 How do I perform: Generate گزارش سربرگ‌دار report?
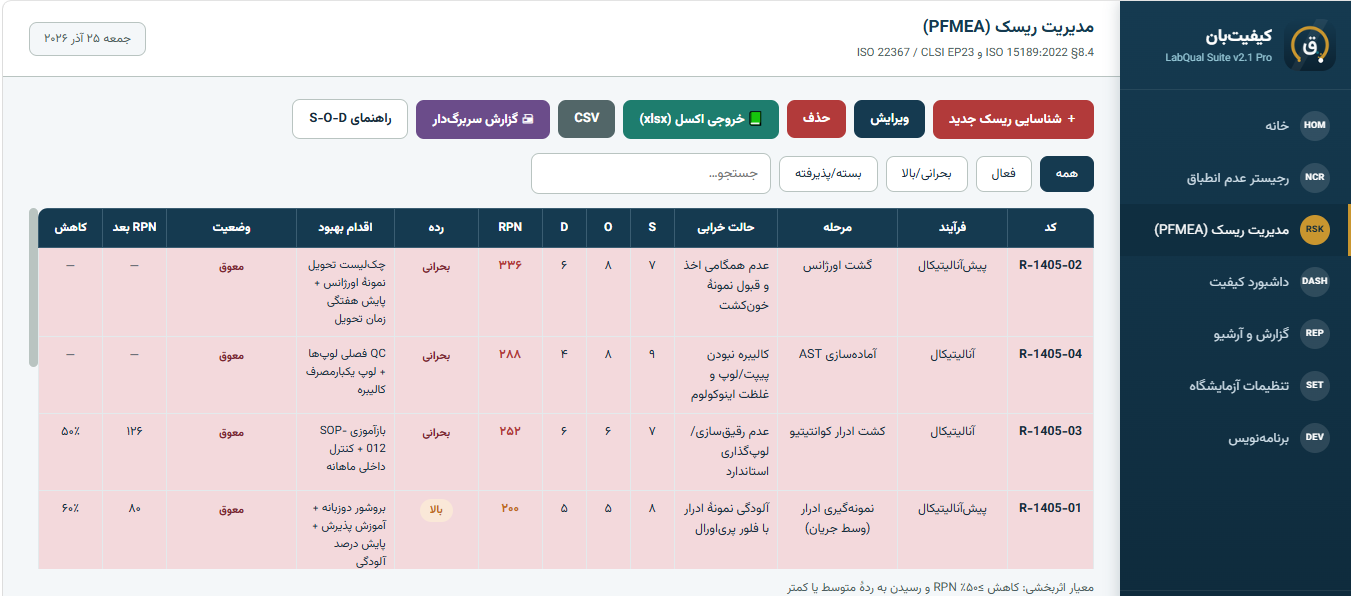[483, 119]
